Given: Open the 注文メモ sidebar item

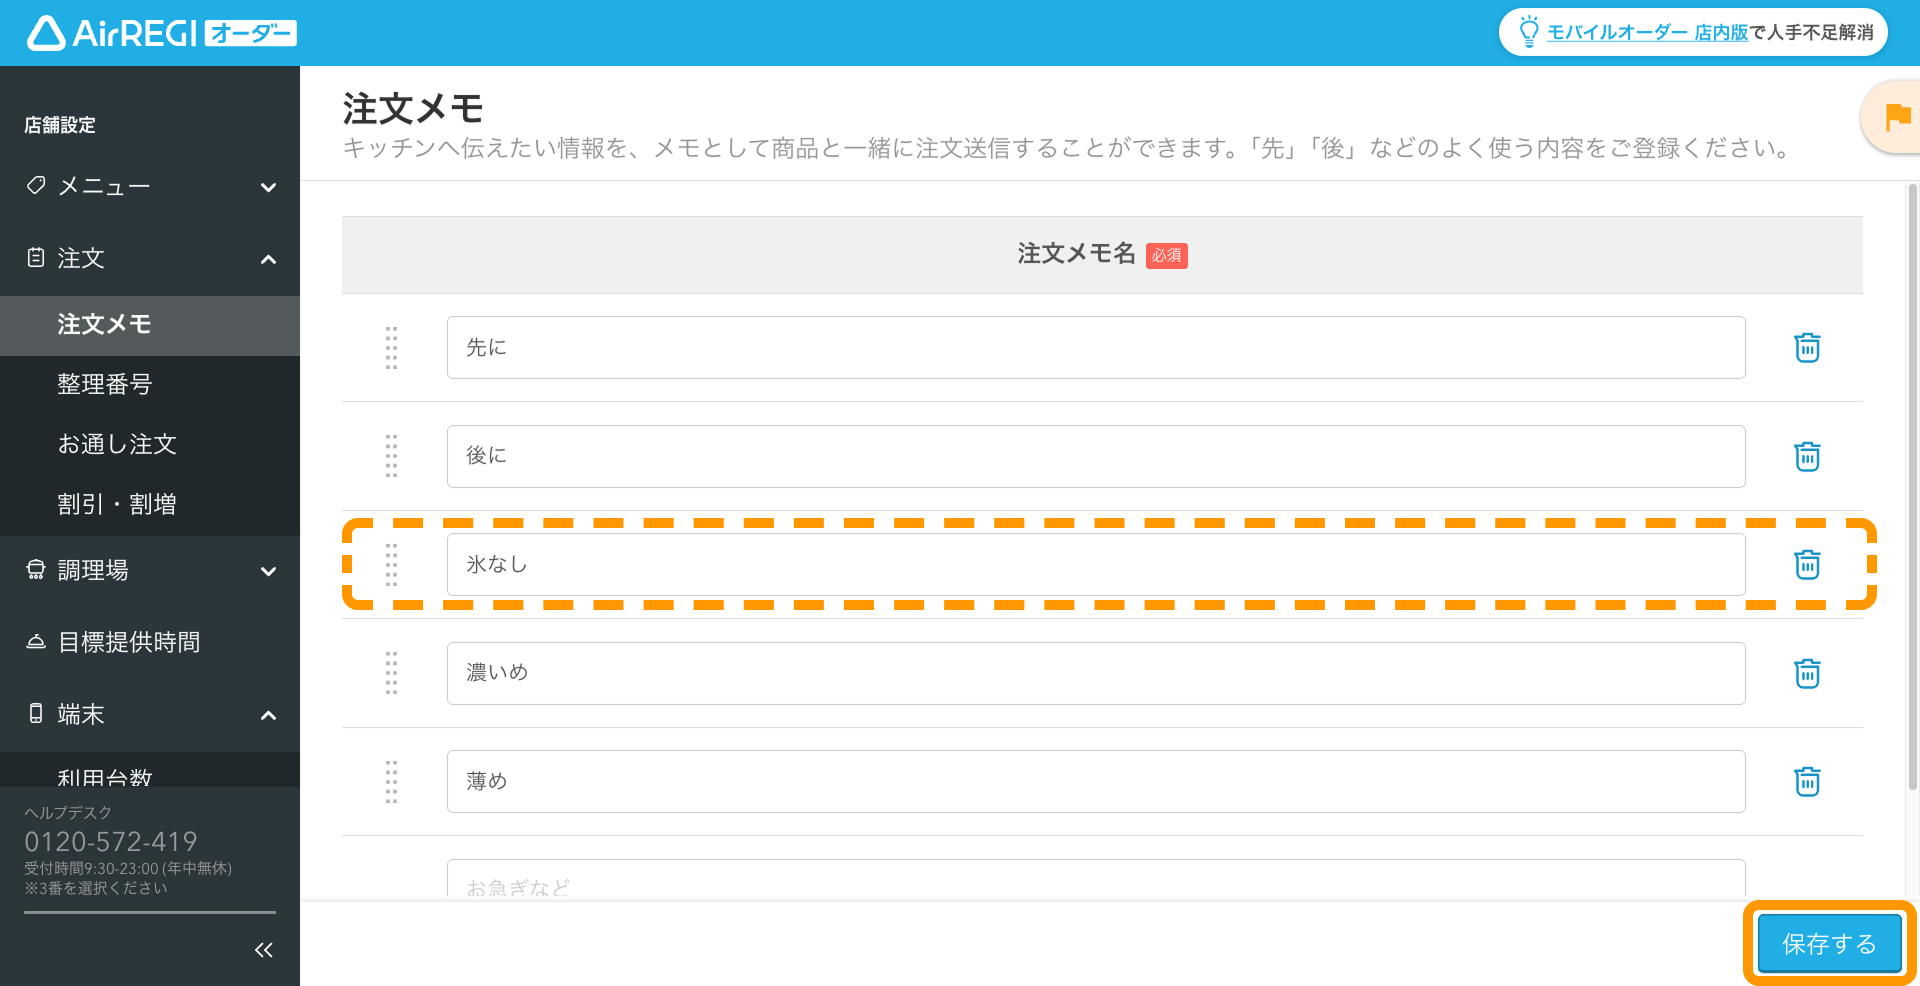Looking at the screenshot, I should [x=150, y=325].
